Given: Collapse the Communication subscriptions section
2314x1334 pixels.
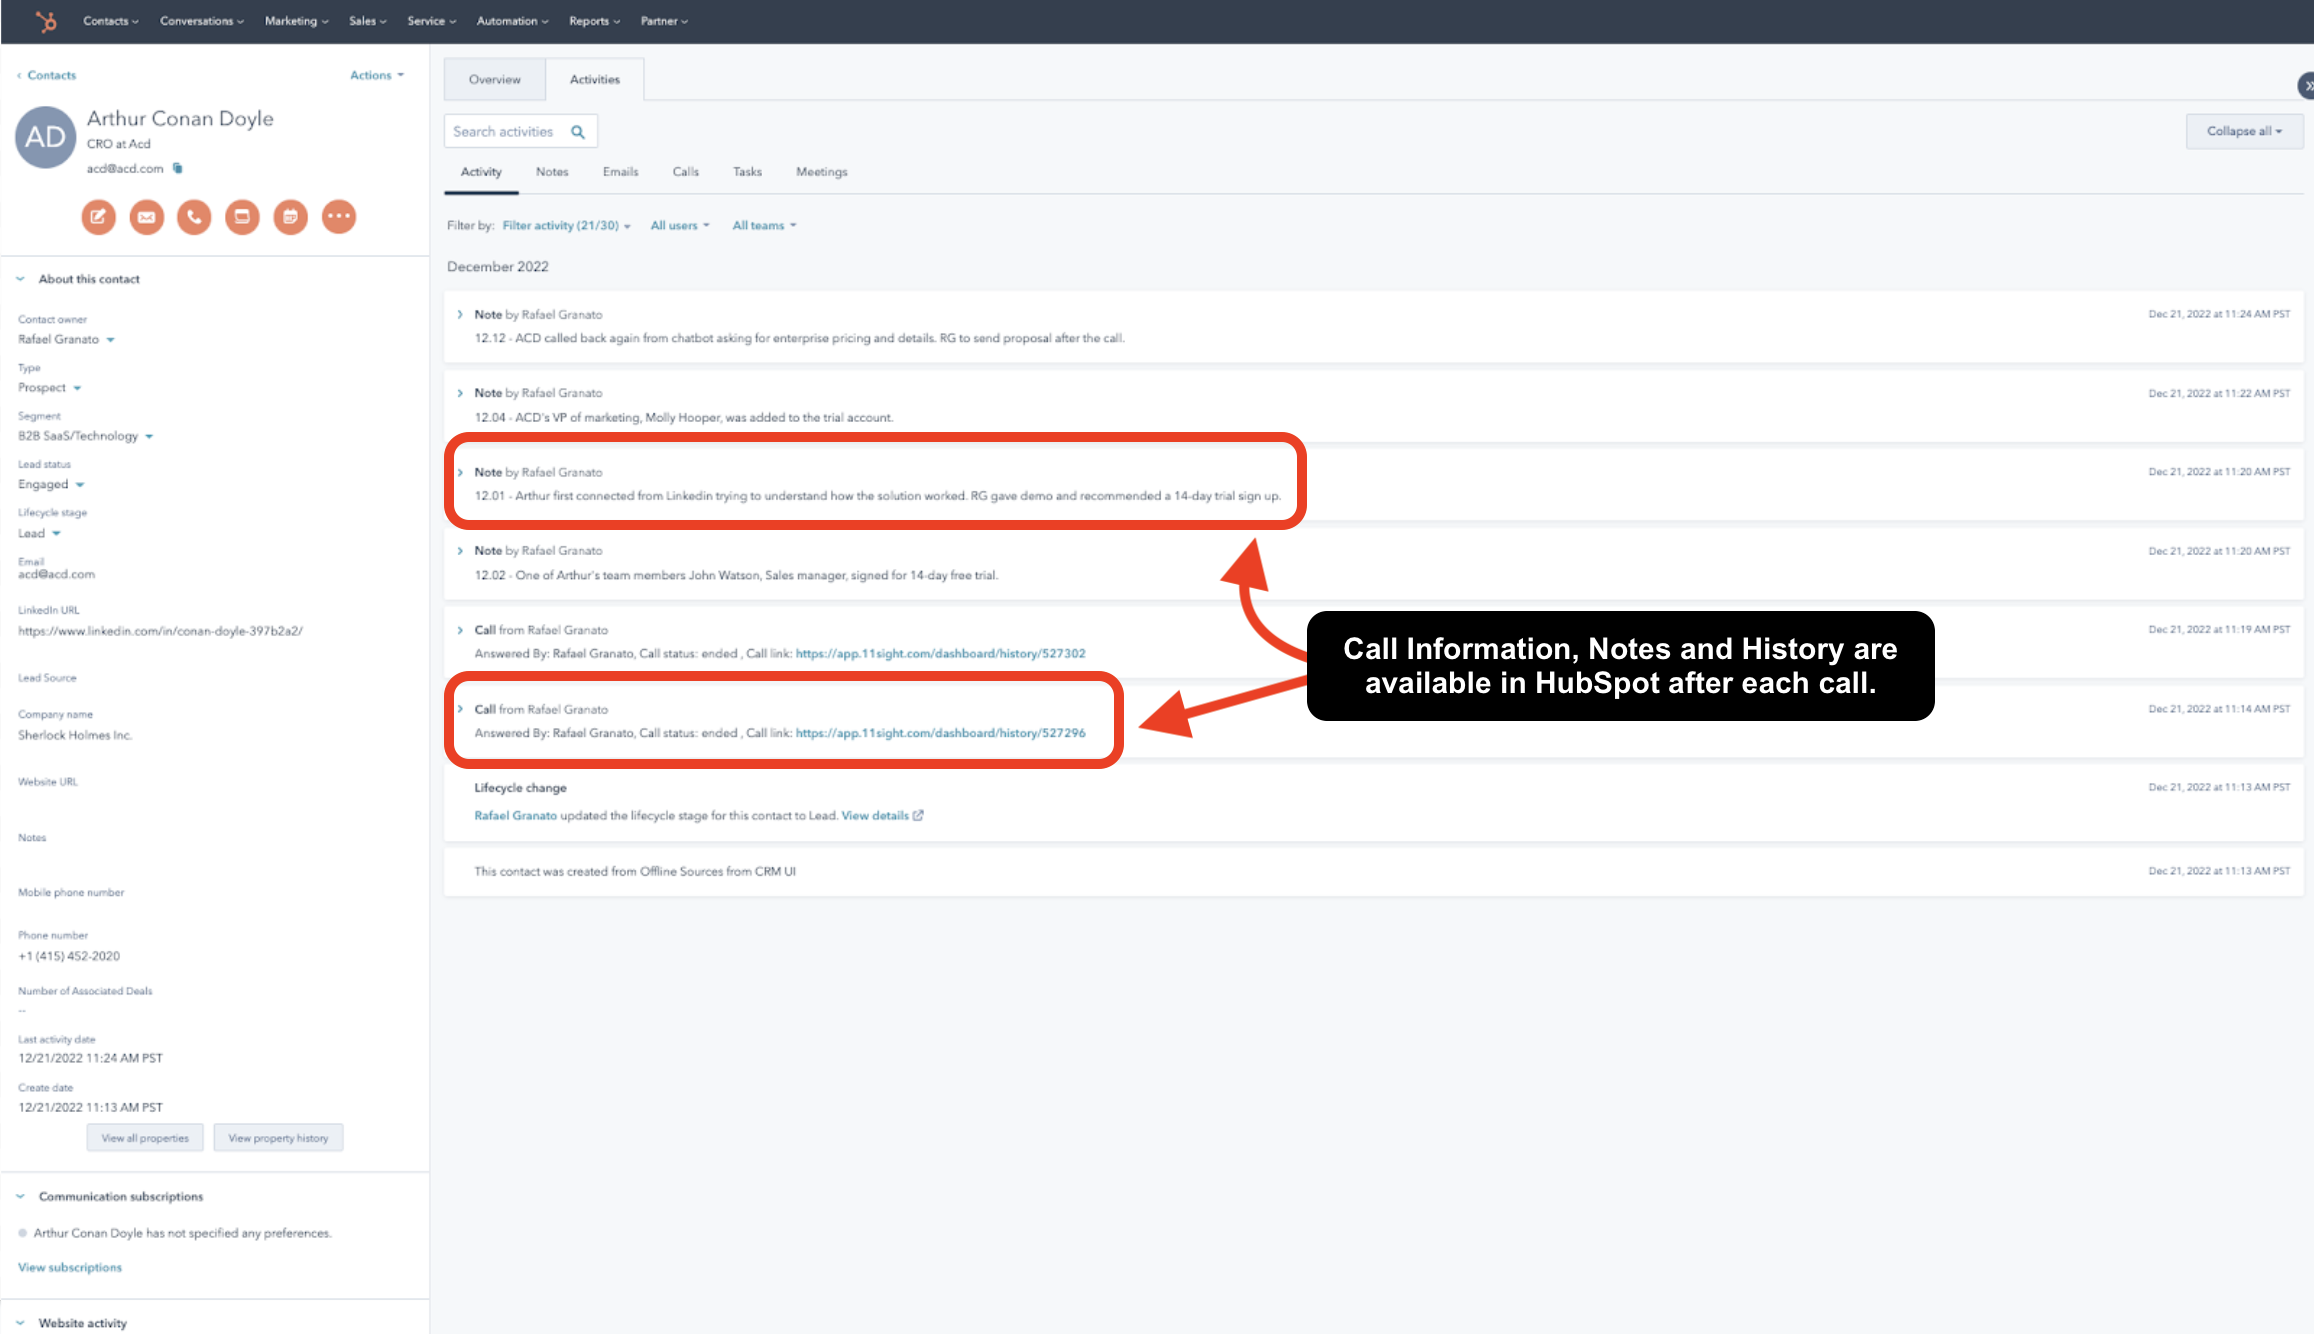Looking at the screenshot, I should (x=20, y=1196).
